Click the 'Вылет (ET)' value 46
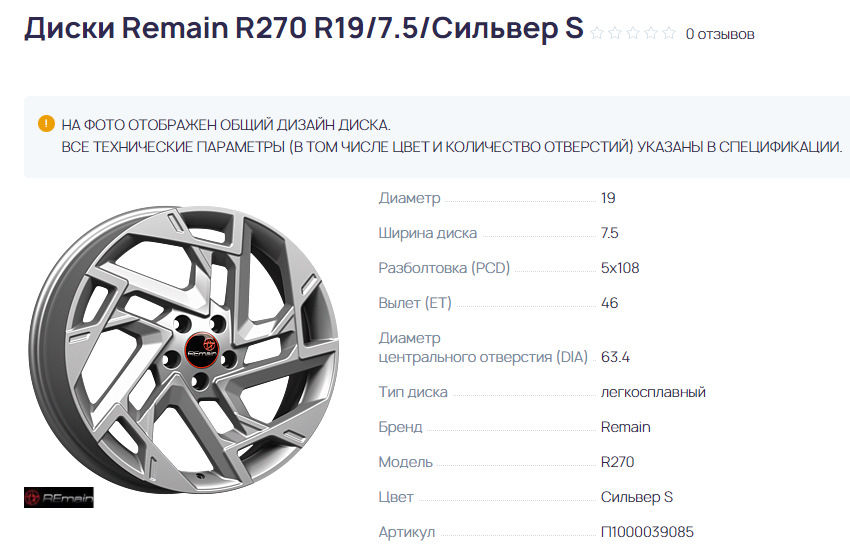 coord(609,303)
